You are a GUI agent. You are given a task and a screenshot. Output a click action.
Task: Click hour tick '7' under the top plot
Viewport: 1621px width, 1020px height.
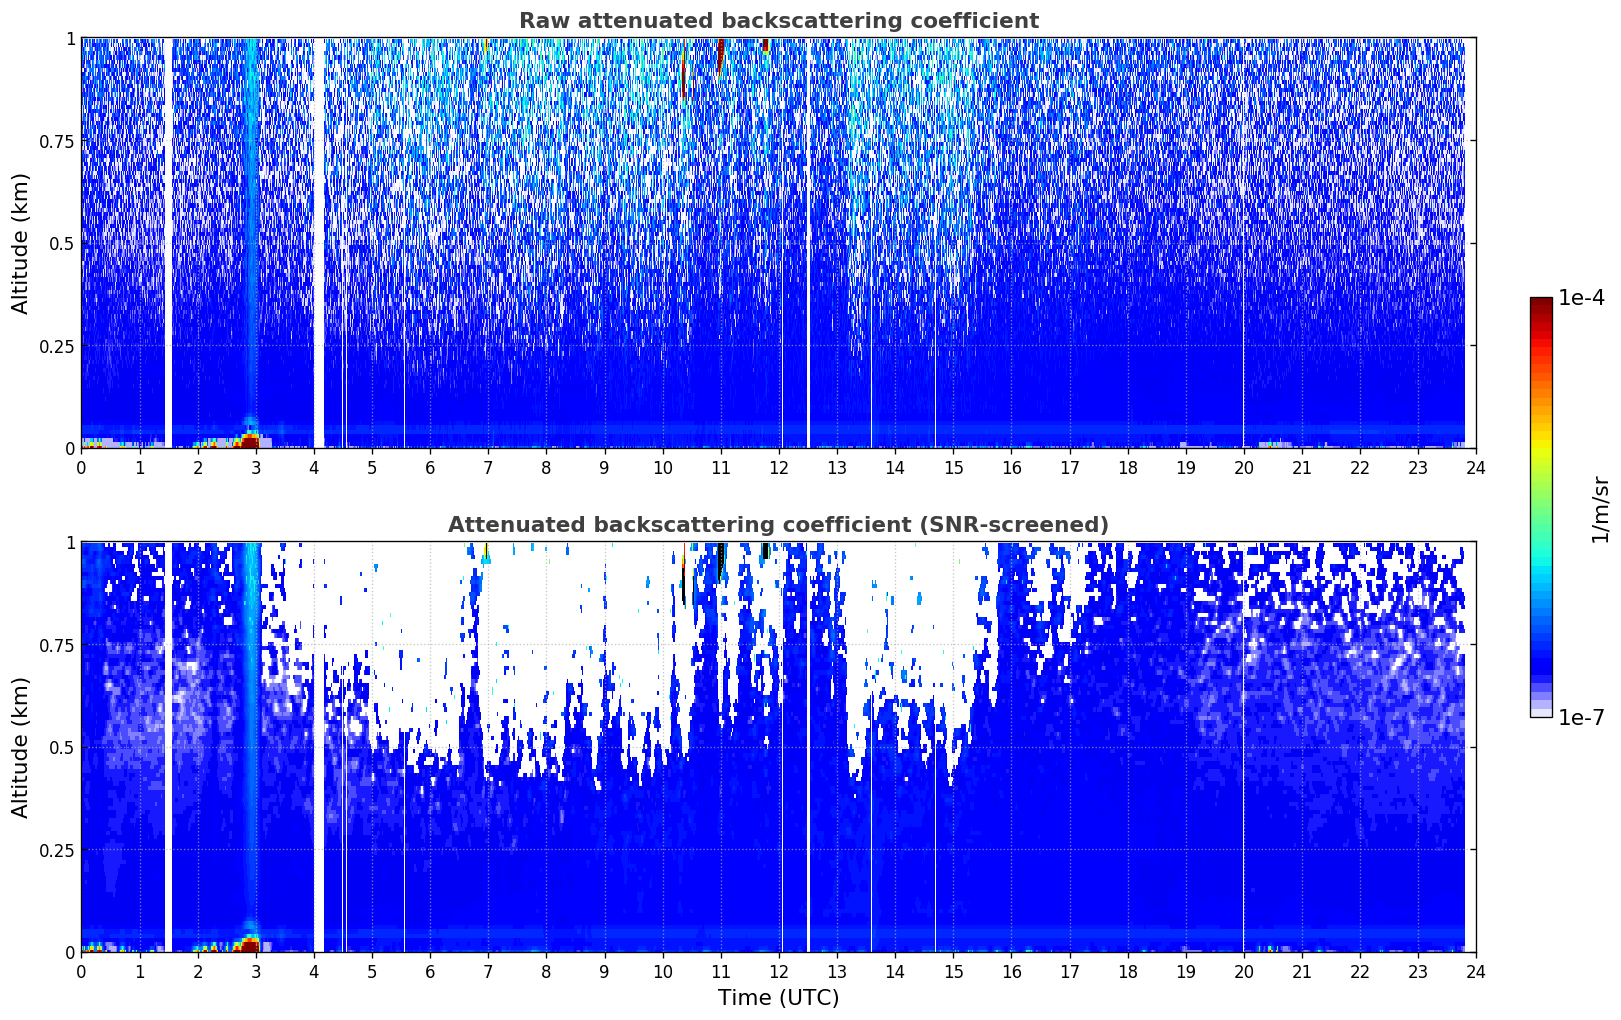click(x=488, y=467)
